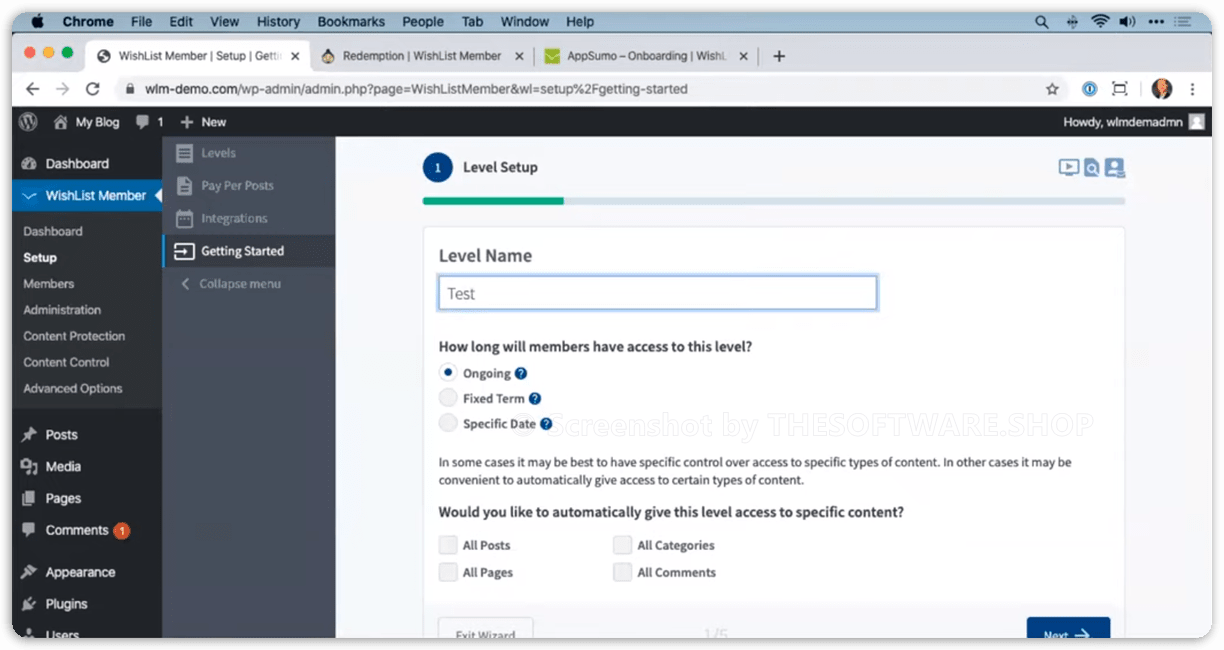1224x650 pixels.
Task: Go back with the browser back arrow
Action: (33, 89)
